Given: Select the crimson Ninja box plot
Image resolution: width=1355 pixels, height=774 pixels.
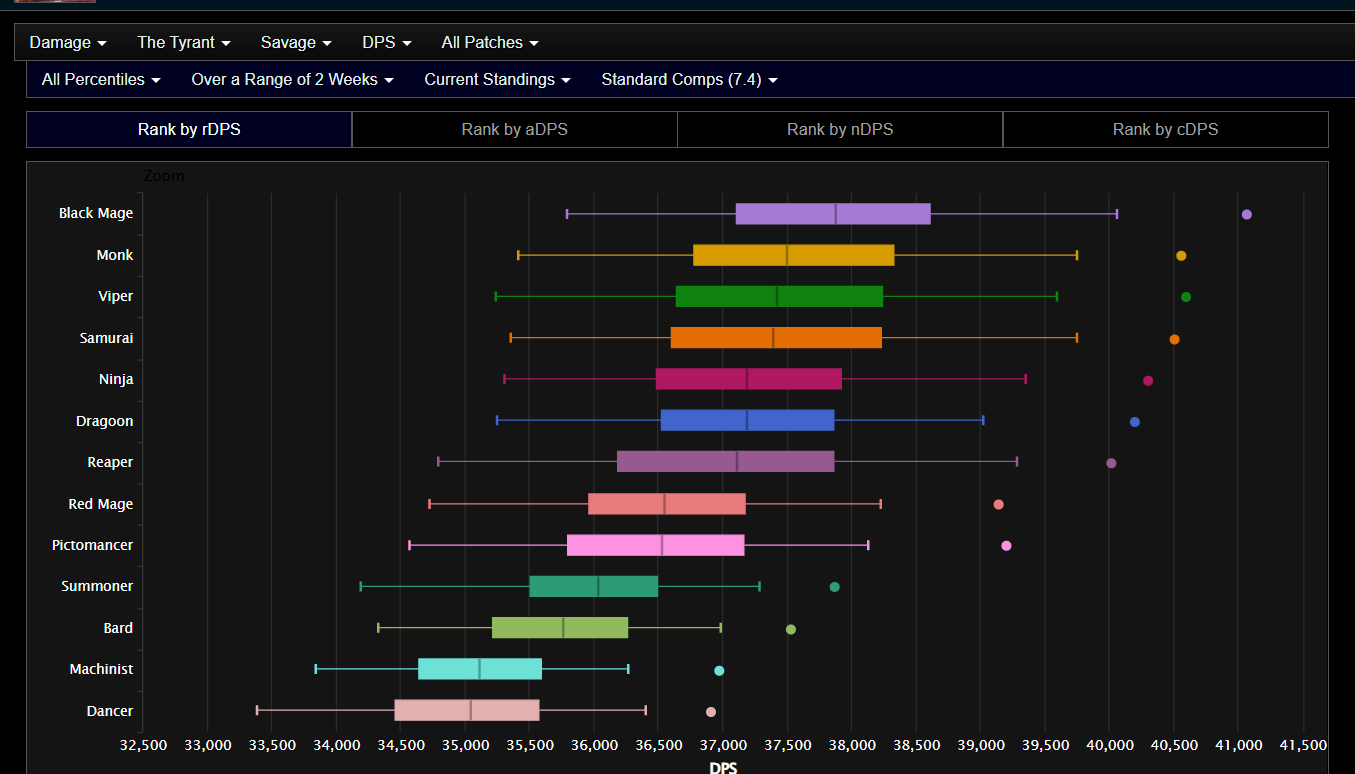Looking at the screenshot, I should click(x=749, y=379).
